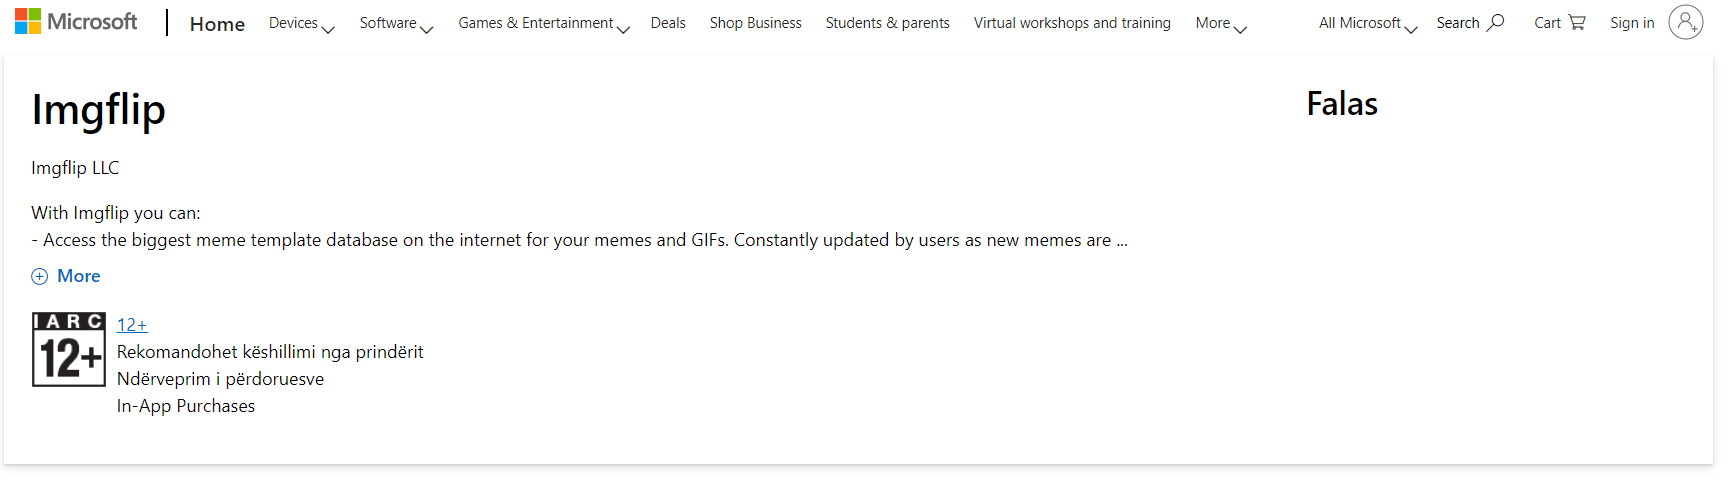1730x499 pixels.
Task: Click the circled plus icon beside More
Action: (x=40, y=277)
